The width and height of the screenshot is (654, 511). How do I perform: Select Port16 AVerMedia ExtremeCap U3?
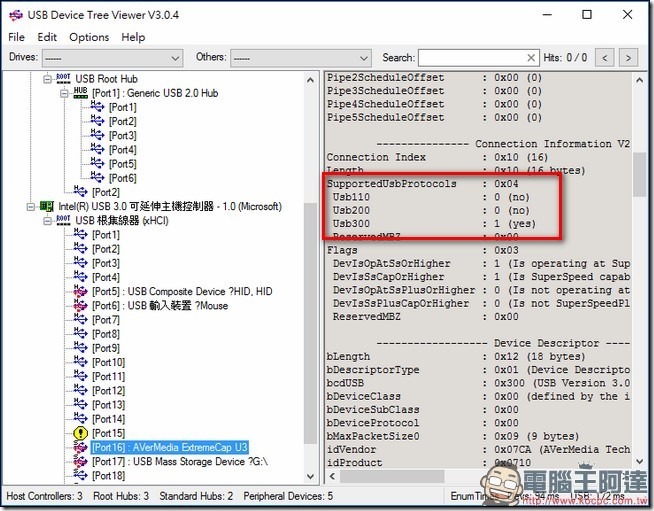click(x=170, y=448)
